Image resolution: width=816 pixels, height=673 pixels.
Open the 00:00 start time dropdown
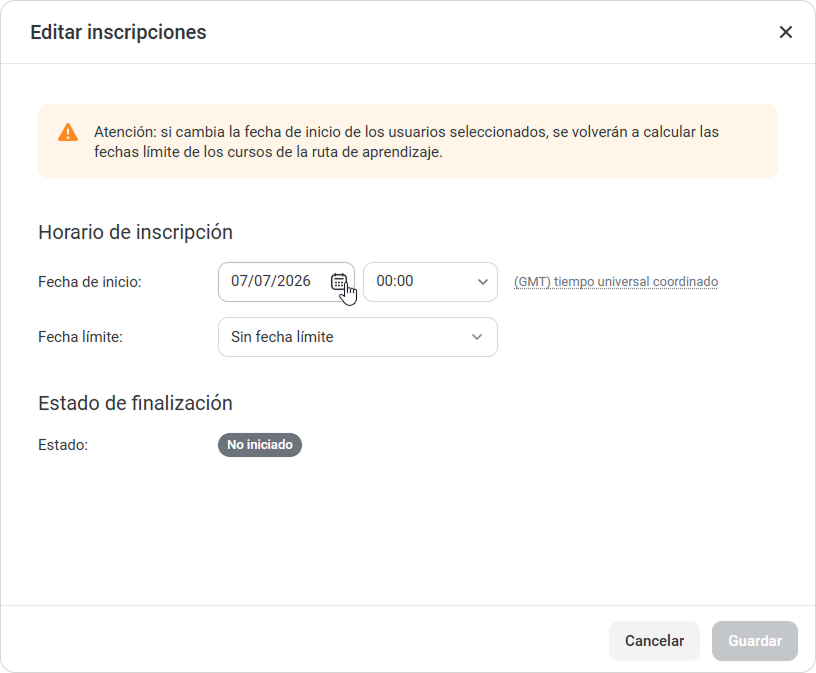click(430, 282)
